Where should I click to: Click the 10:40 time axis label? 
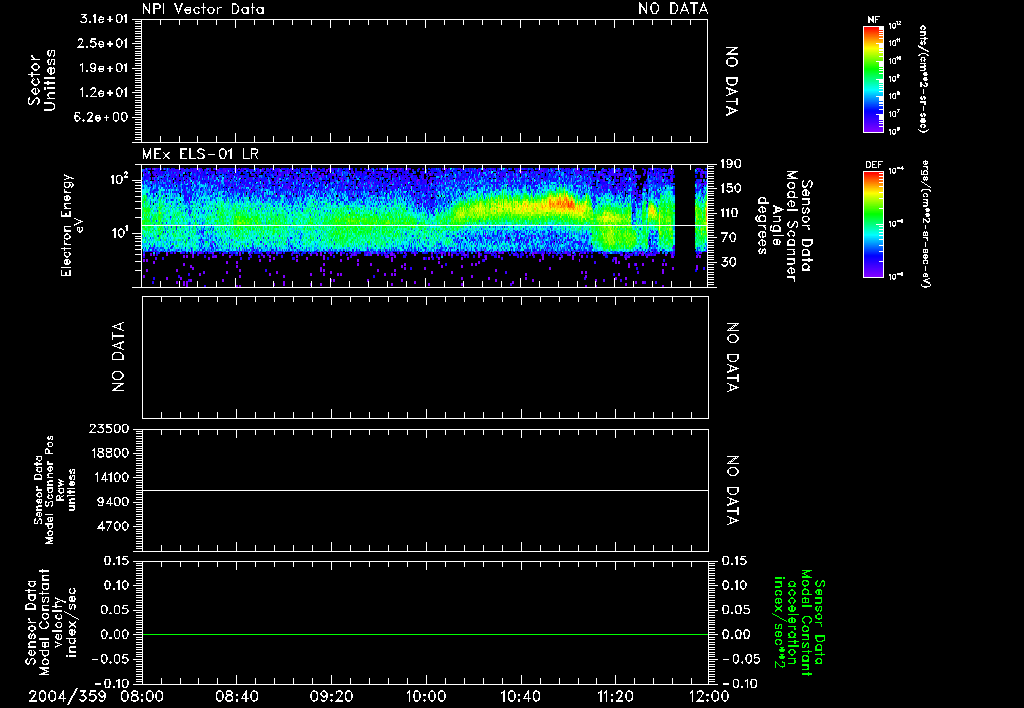point(520,696)
